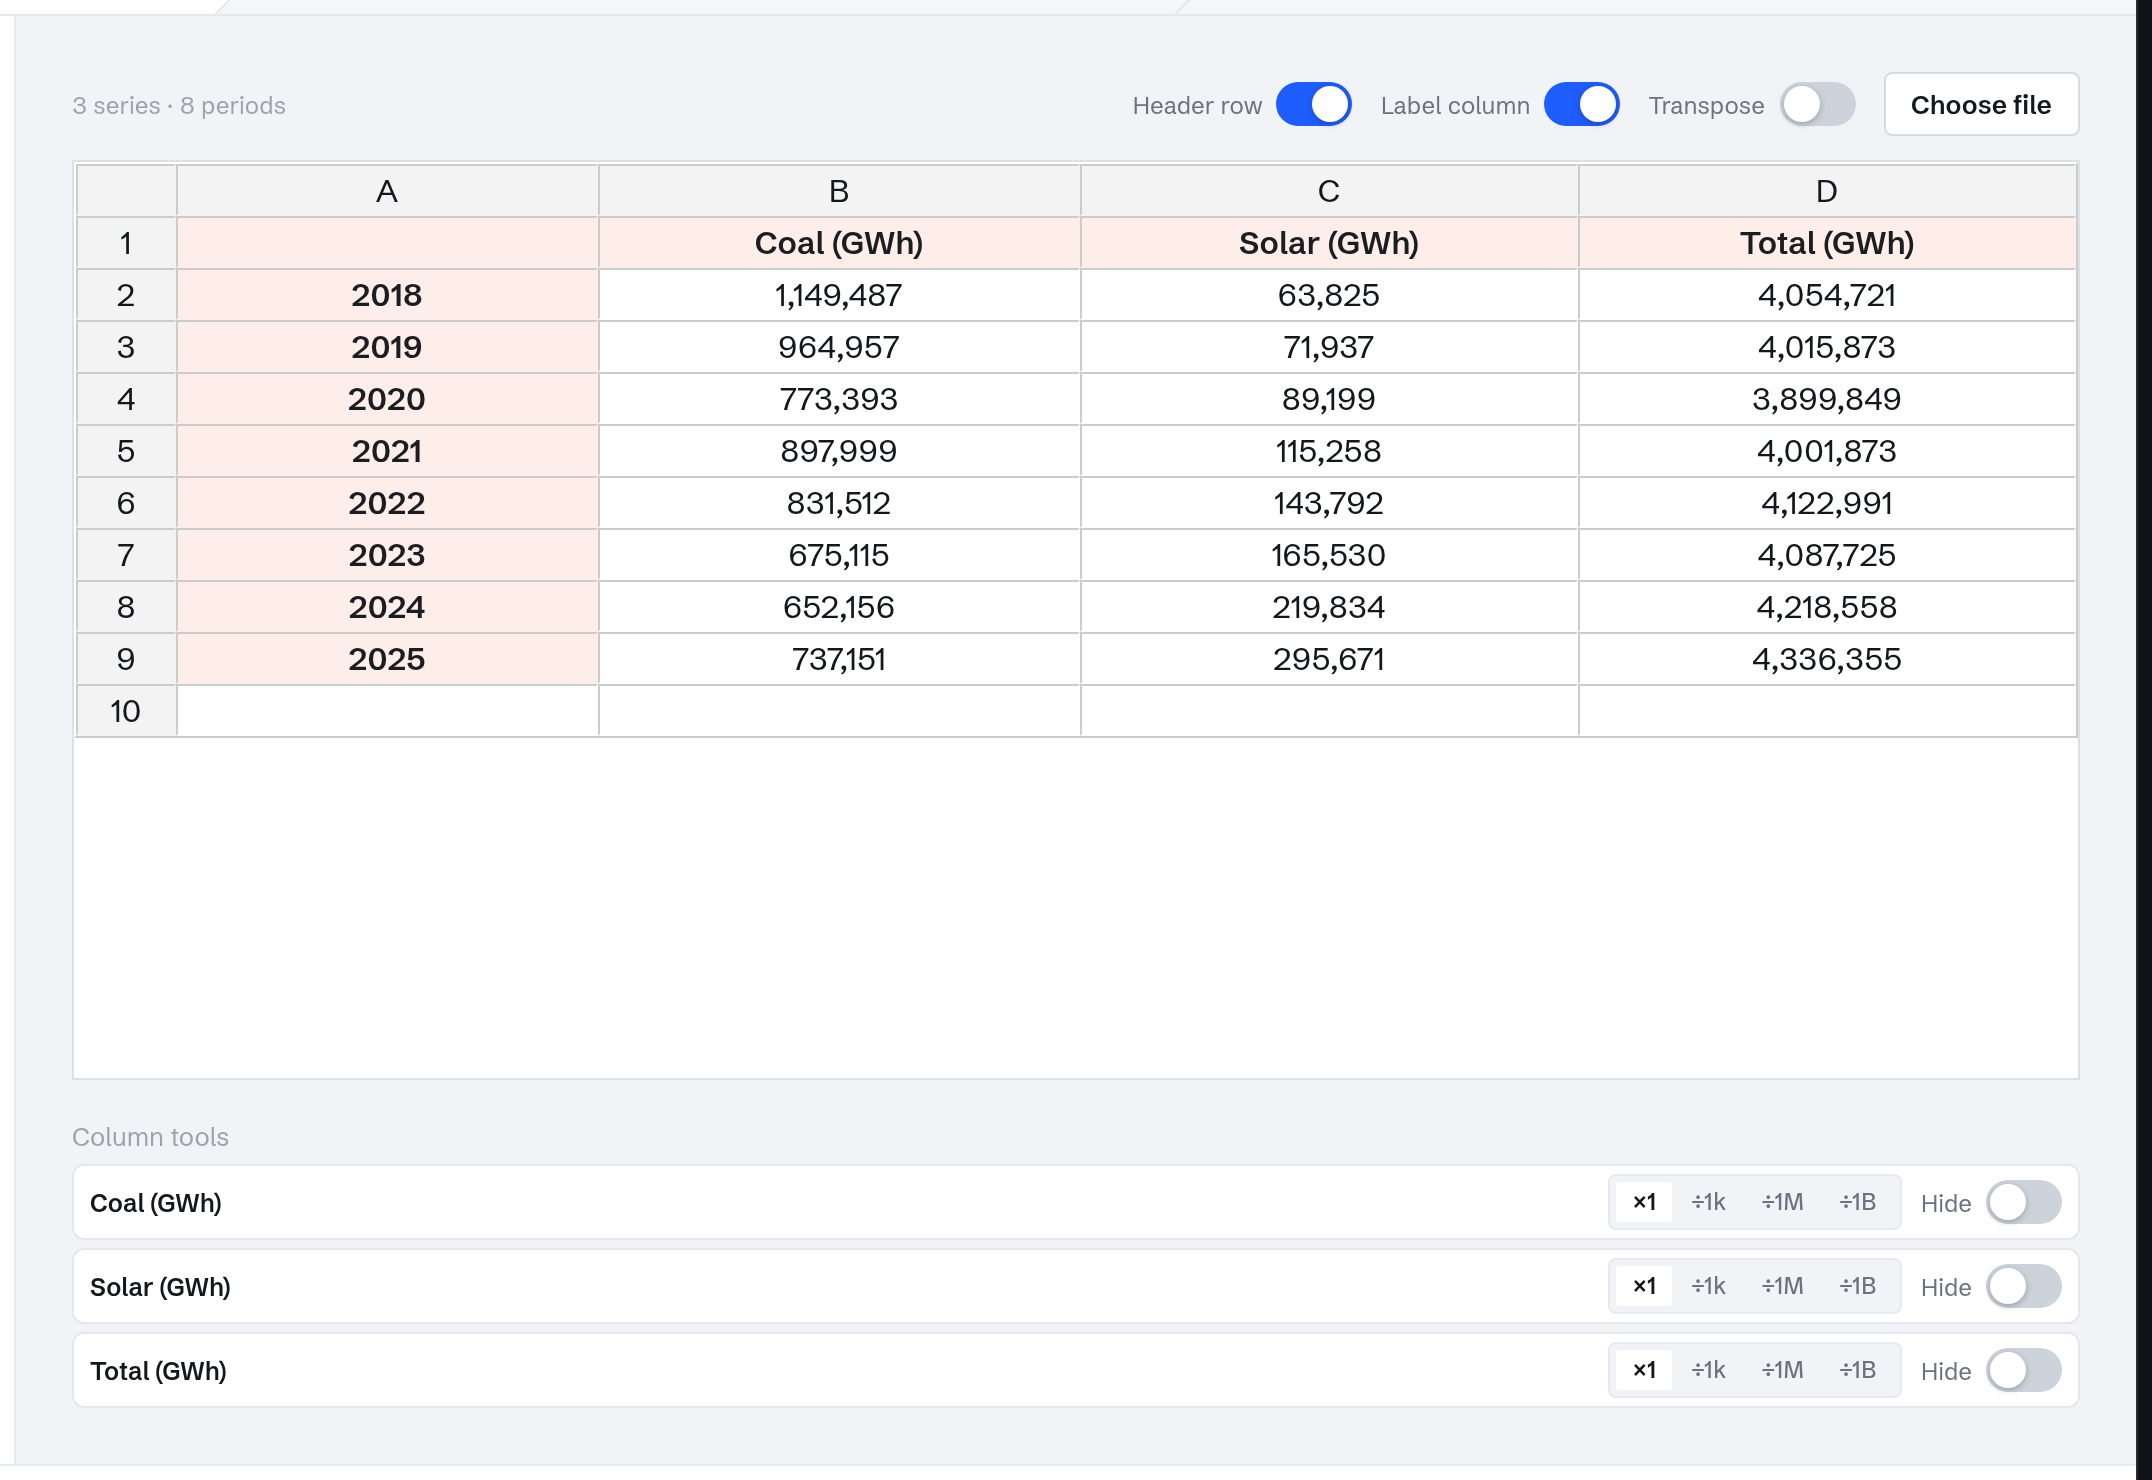
Task: Toggle Hide for Solar (GWh) column
Action: 2023,1287
